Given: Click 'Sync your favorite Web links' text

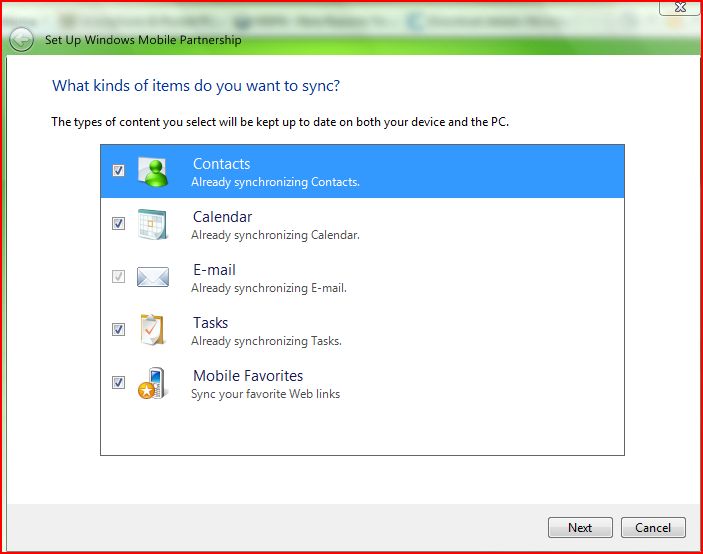Looking at the screenshot, I should [x=265, y=394].
